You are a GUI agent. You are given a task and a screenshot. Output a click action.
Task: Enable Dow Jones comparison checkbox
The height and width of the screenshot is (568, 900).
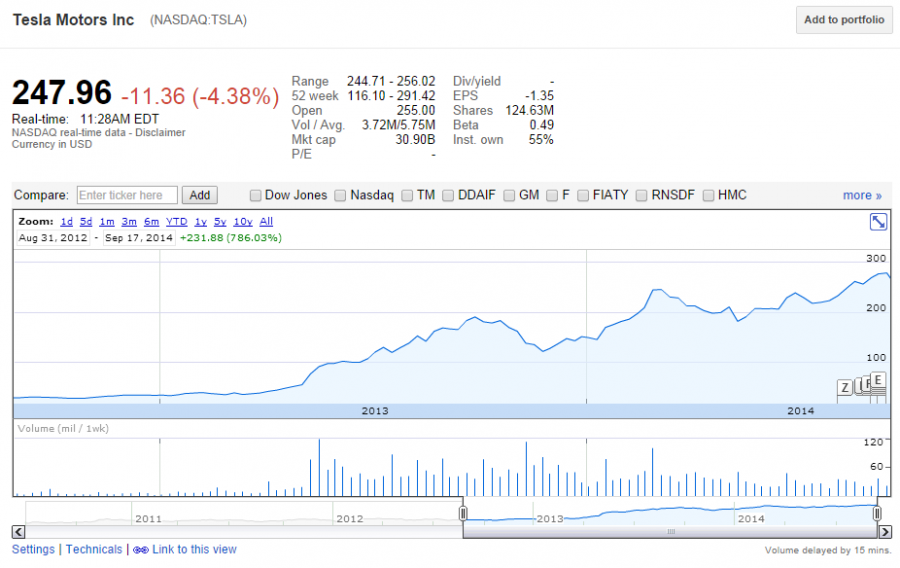click(x=256, y=195)
